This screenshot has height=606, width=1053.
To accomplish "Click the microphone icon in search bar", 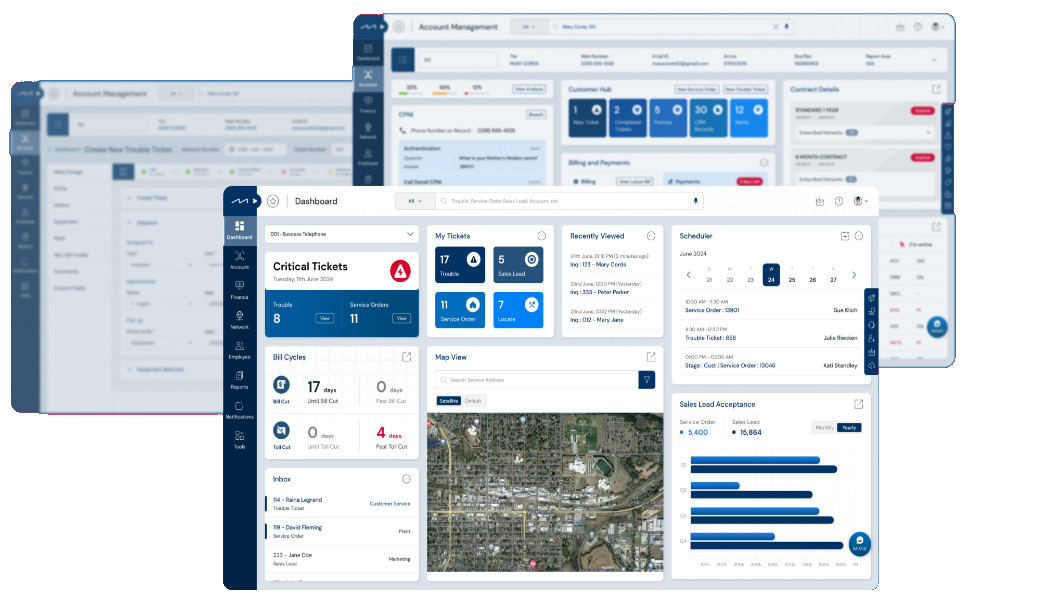I will 696,201.
